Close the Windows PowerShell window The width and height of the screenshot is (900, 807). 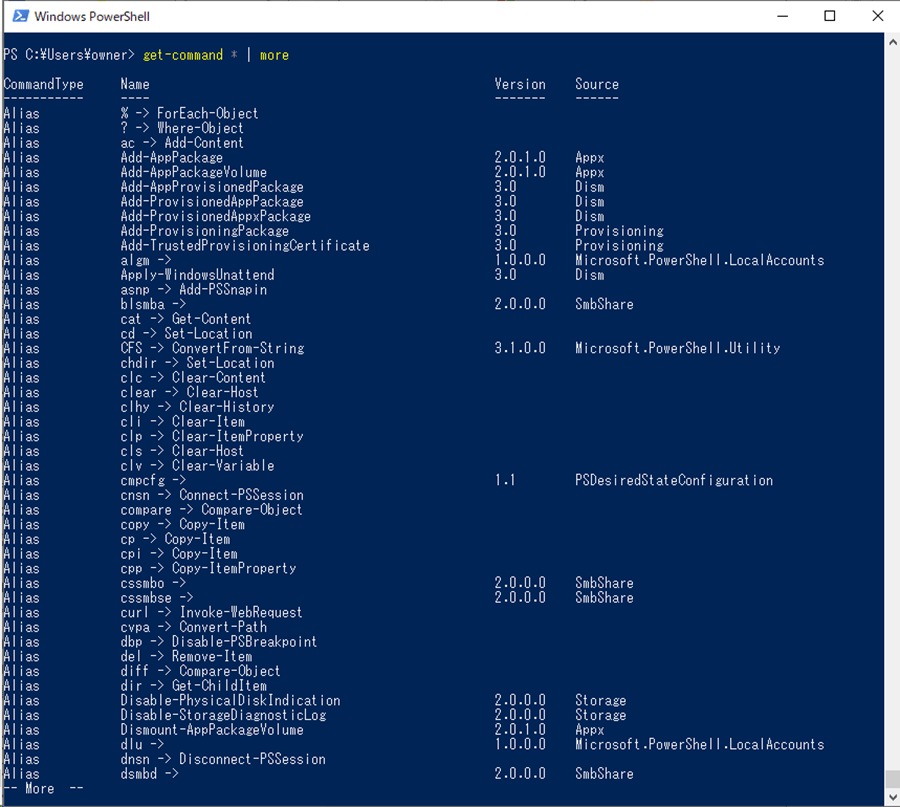point(877,16)
